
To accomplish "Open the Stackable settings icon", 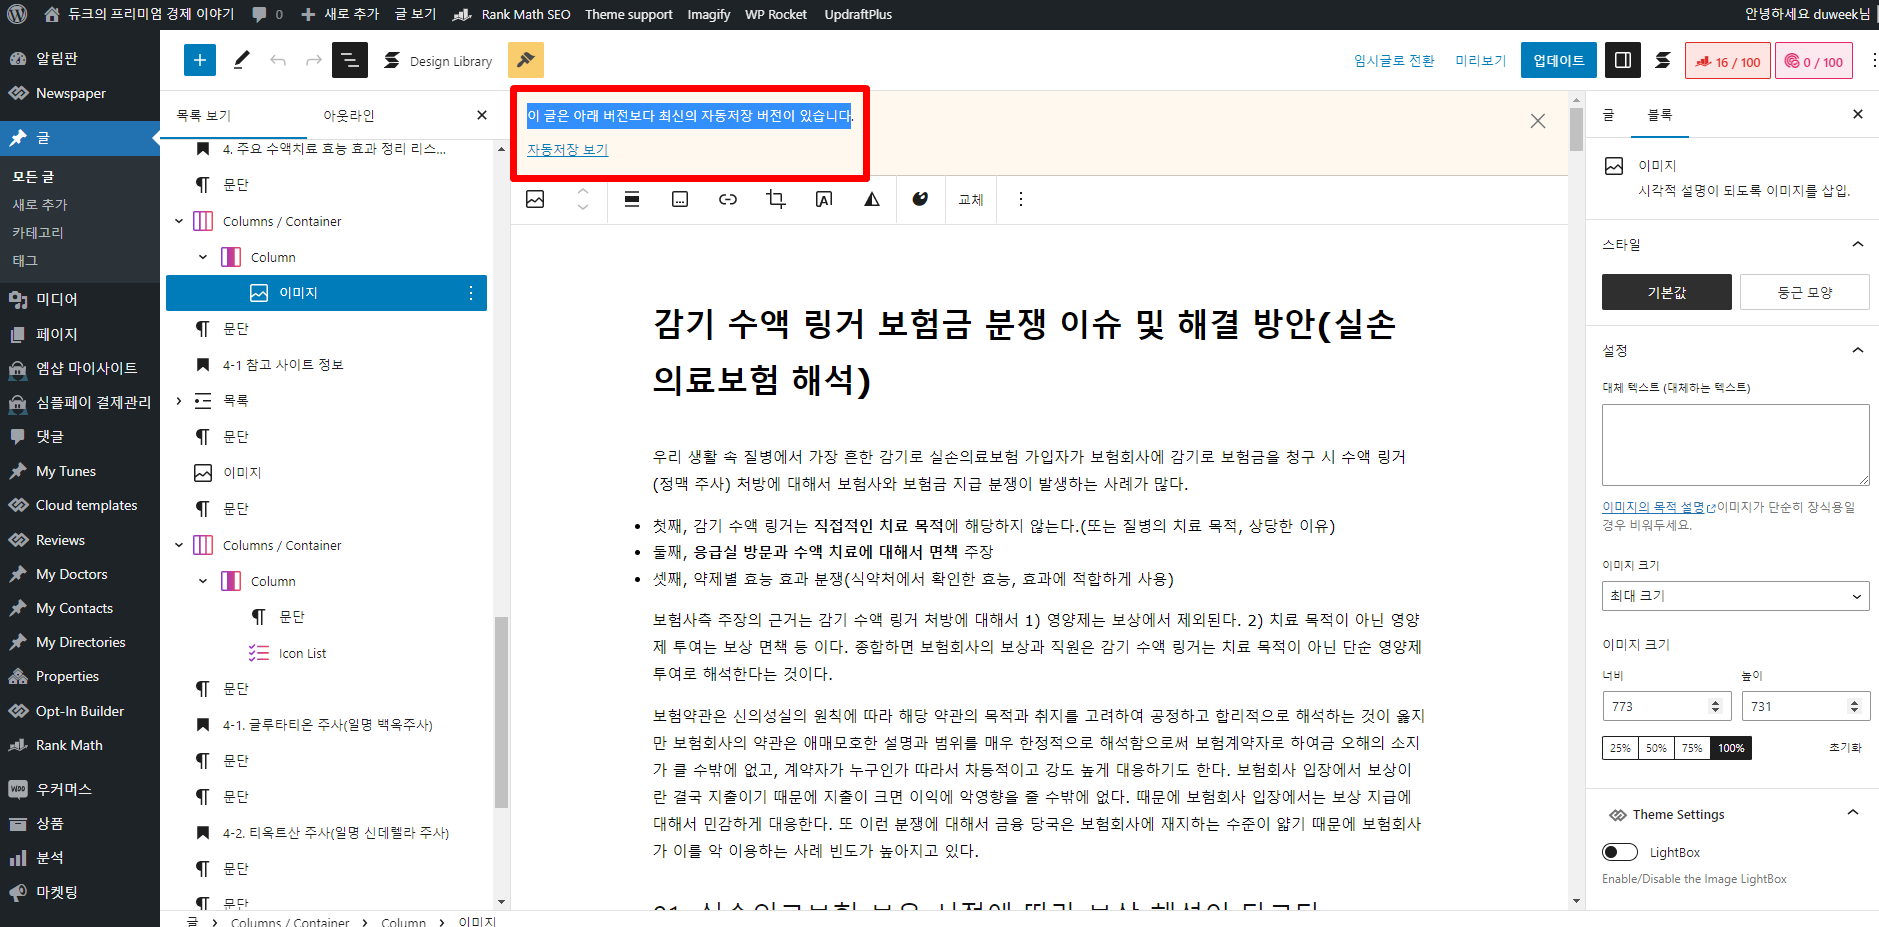I will coord(1663,60).
